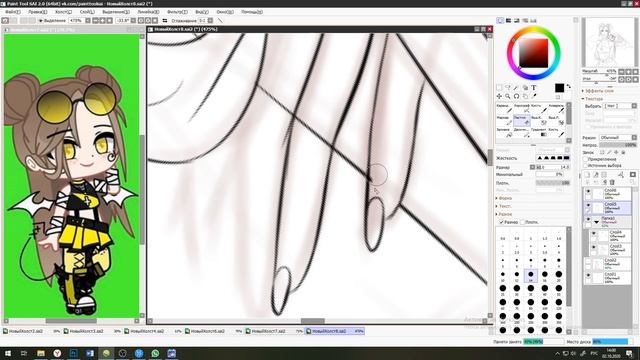
Task: Click the black foreground color swatch
Action: [x=559, y=88]
